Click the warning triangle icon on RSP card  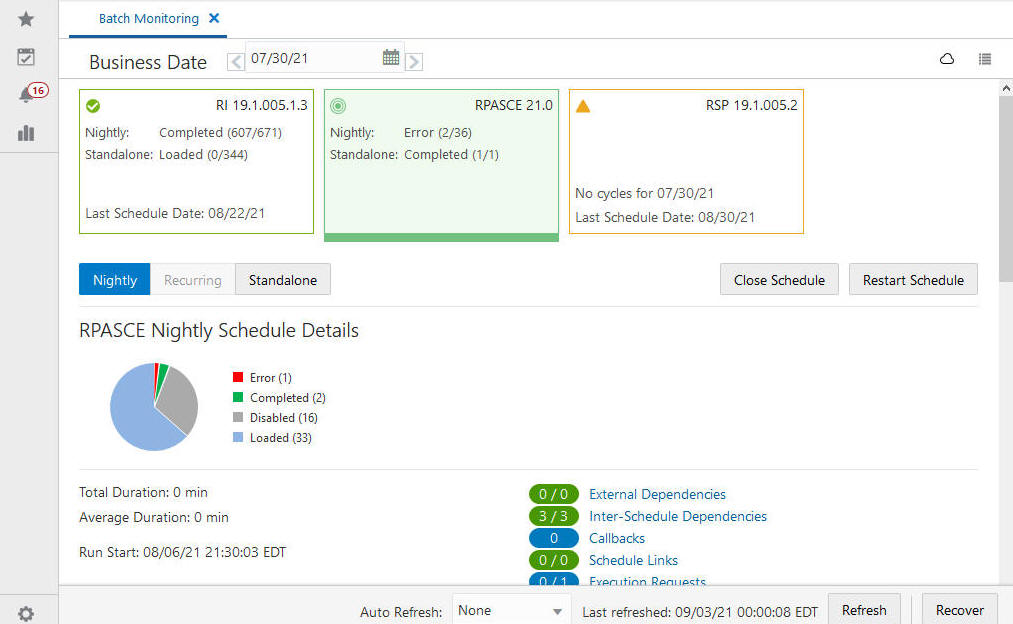click(583, 106)
